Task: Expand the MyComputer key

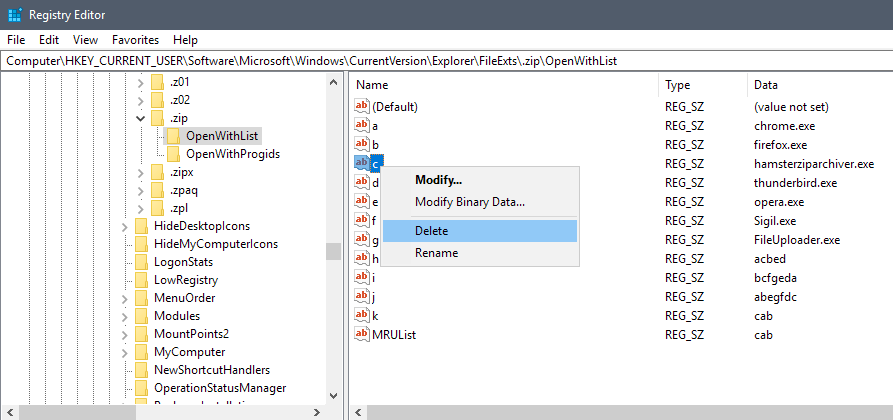Action: [125, 352]
